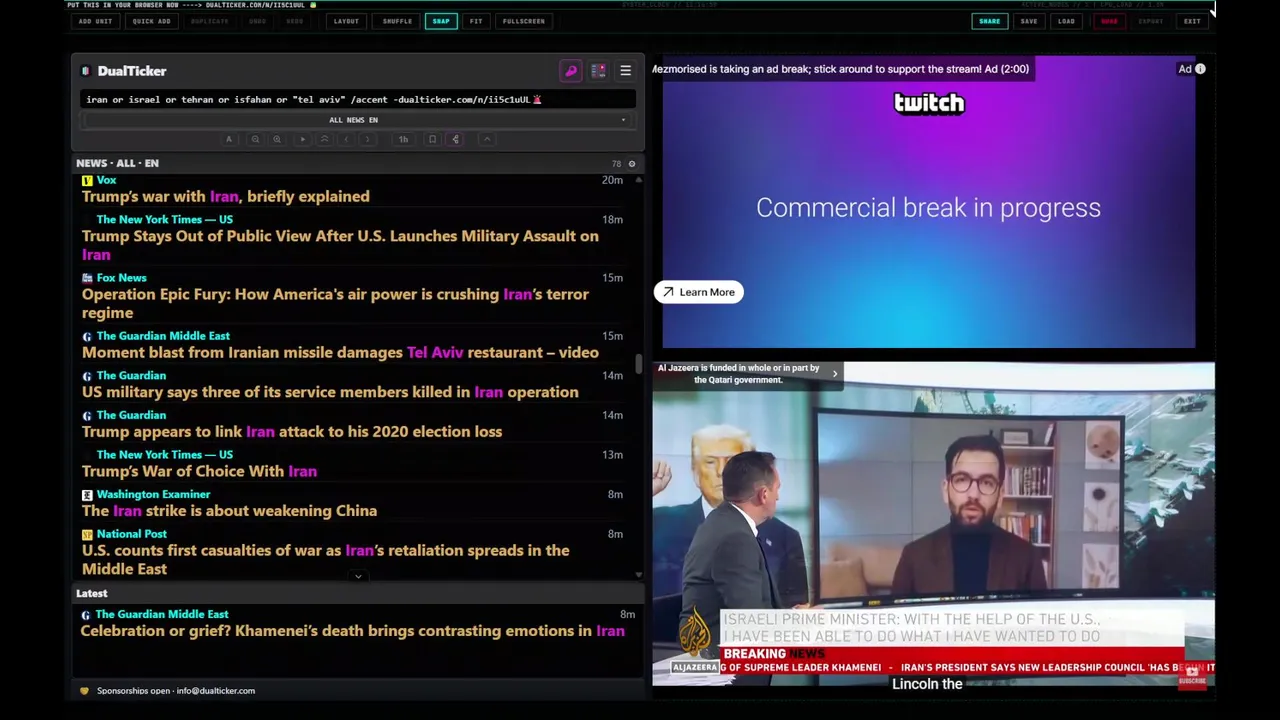Click the FIT button
The image size is (1280, 720).
pos(476,21)
